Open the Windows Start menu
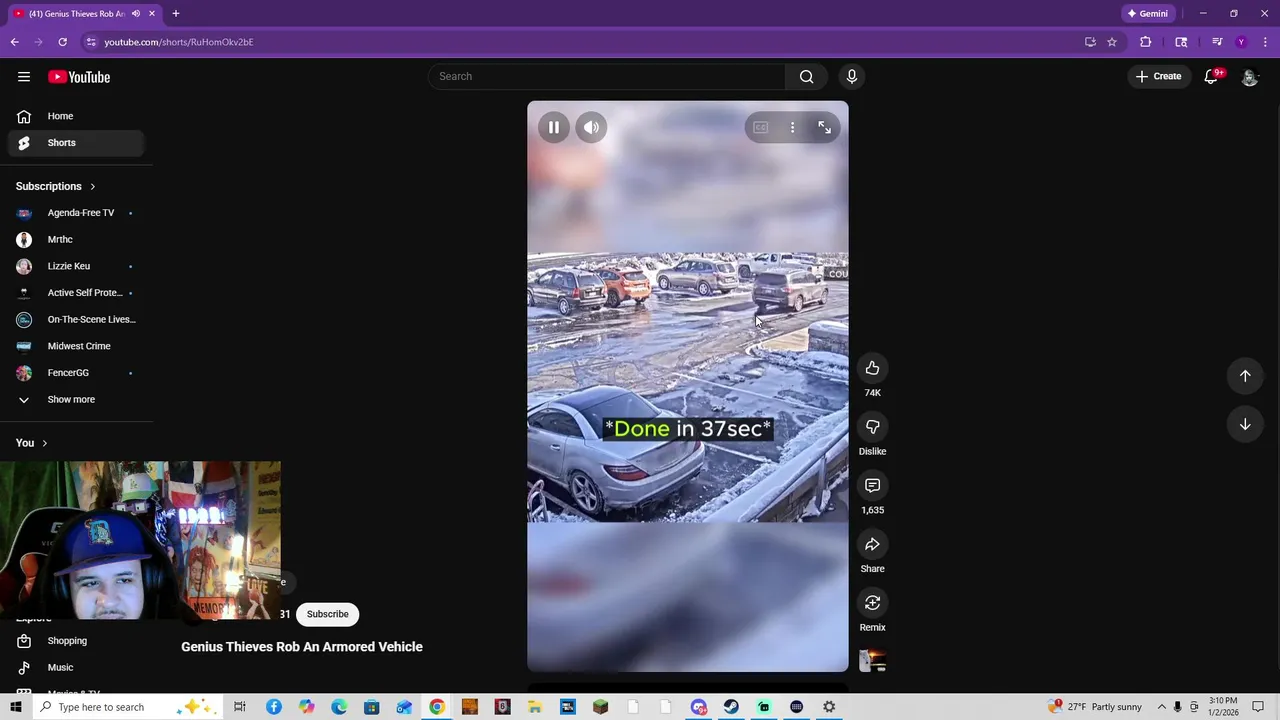 (15, 707)
